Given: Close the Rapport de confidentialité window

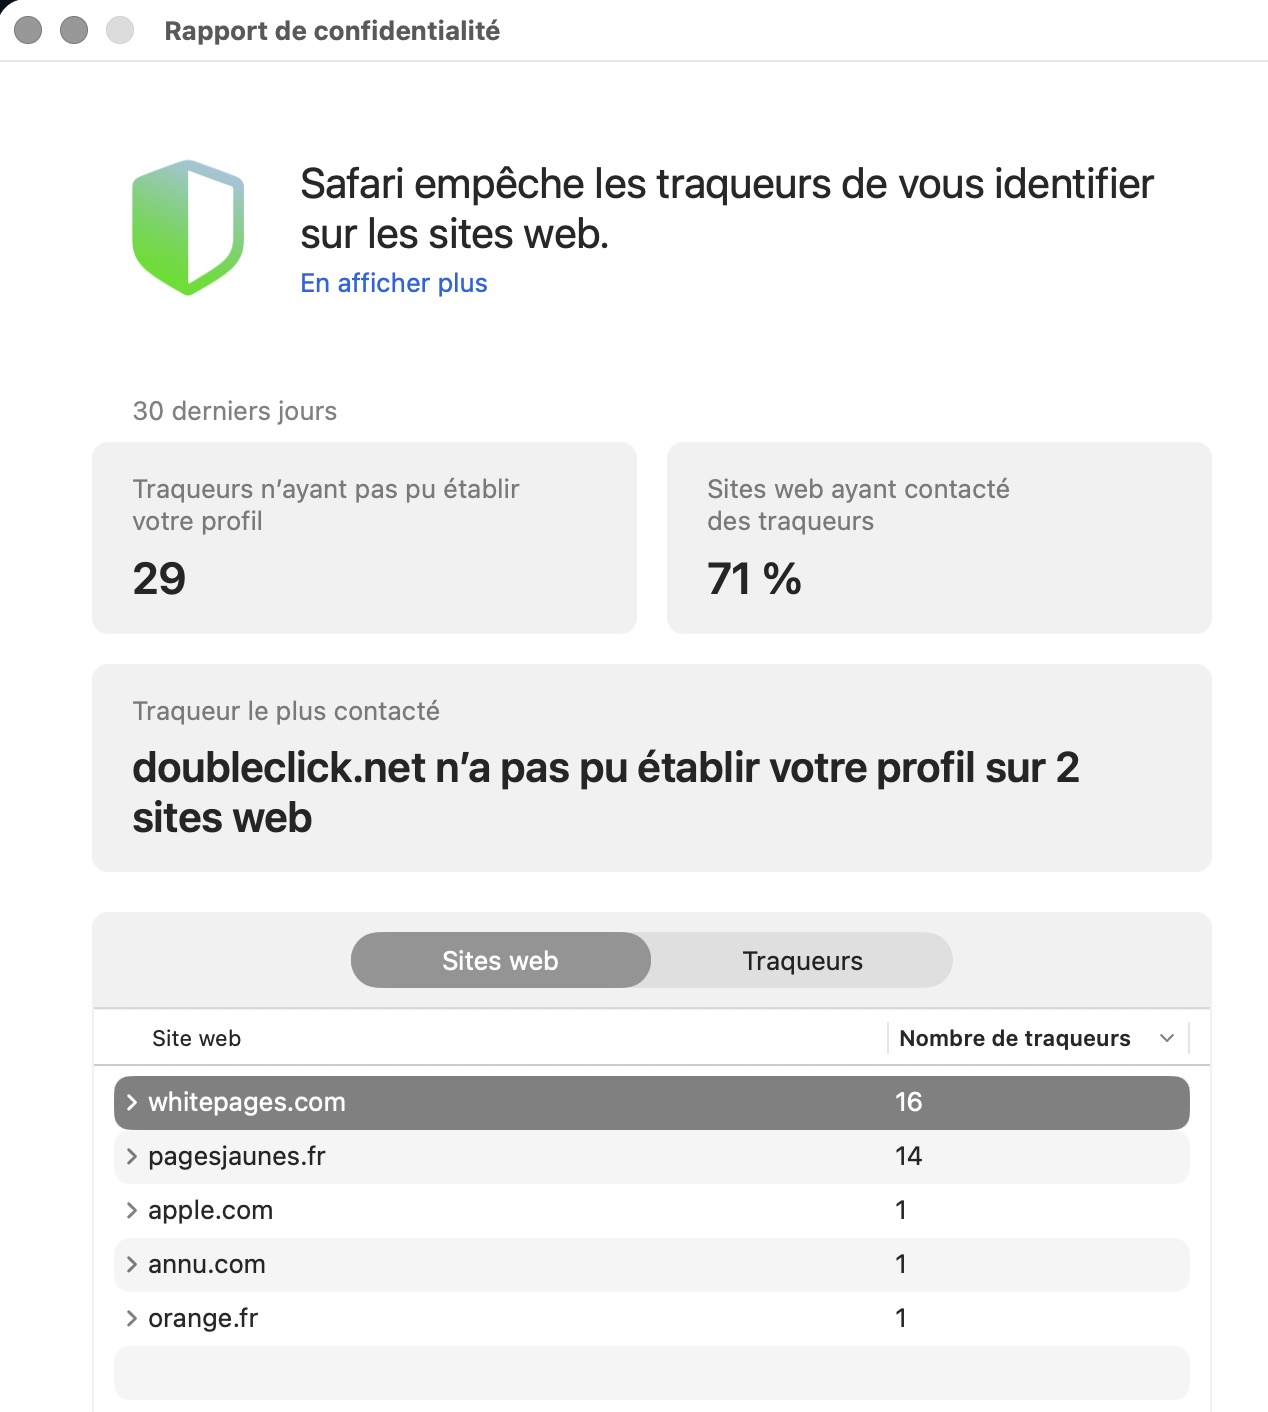Looking at the screenshot, I should 28,31.
